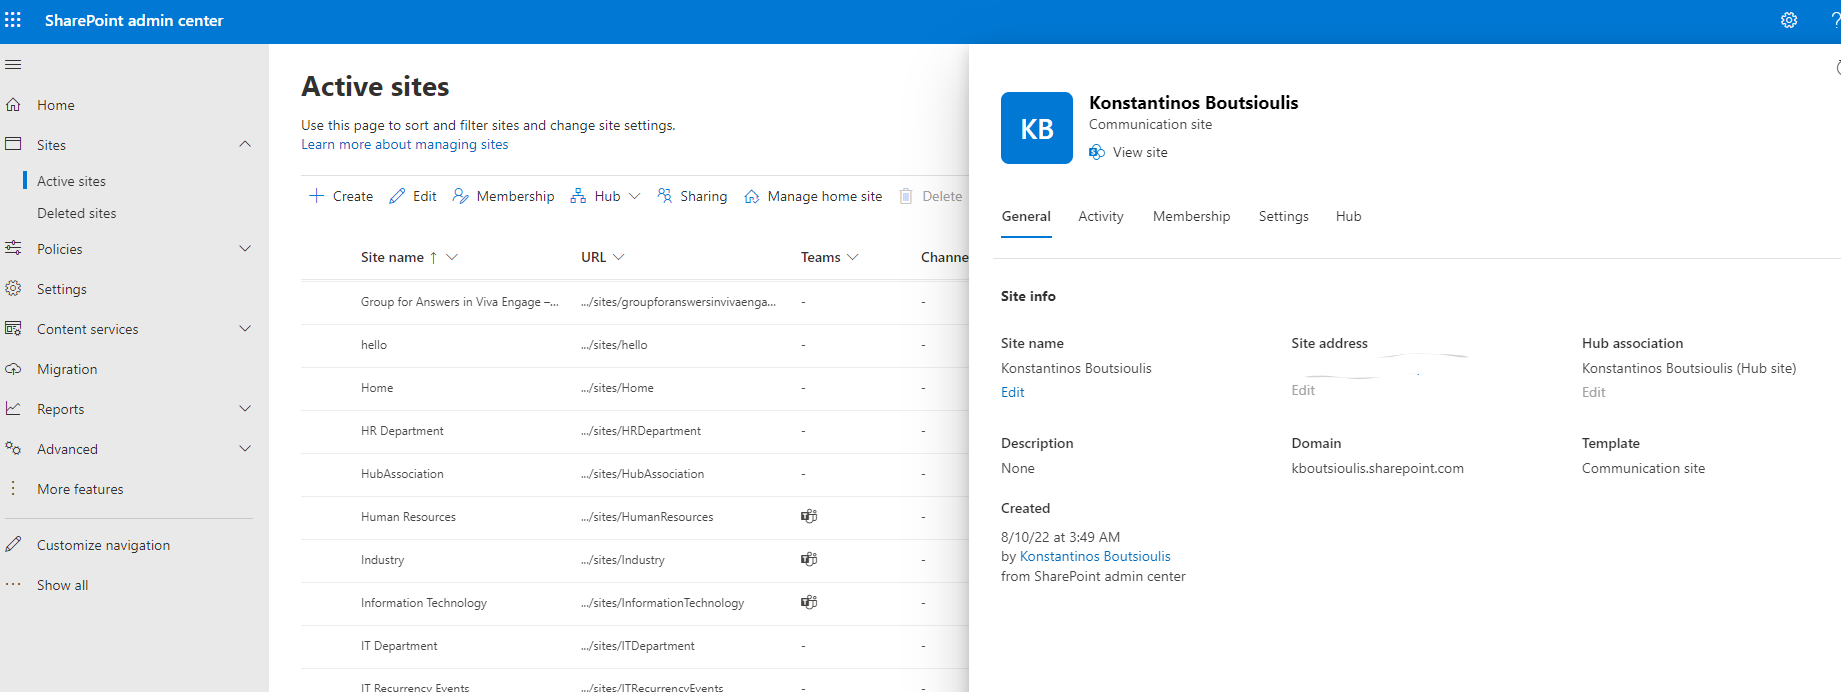Click the Sites icon in the sidebar

point(13,144)
